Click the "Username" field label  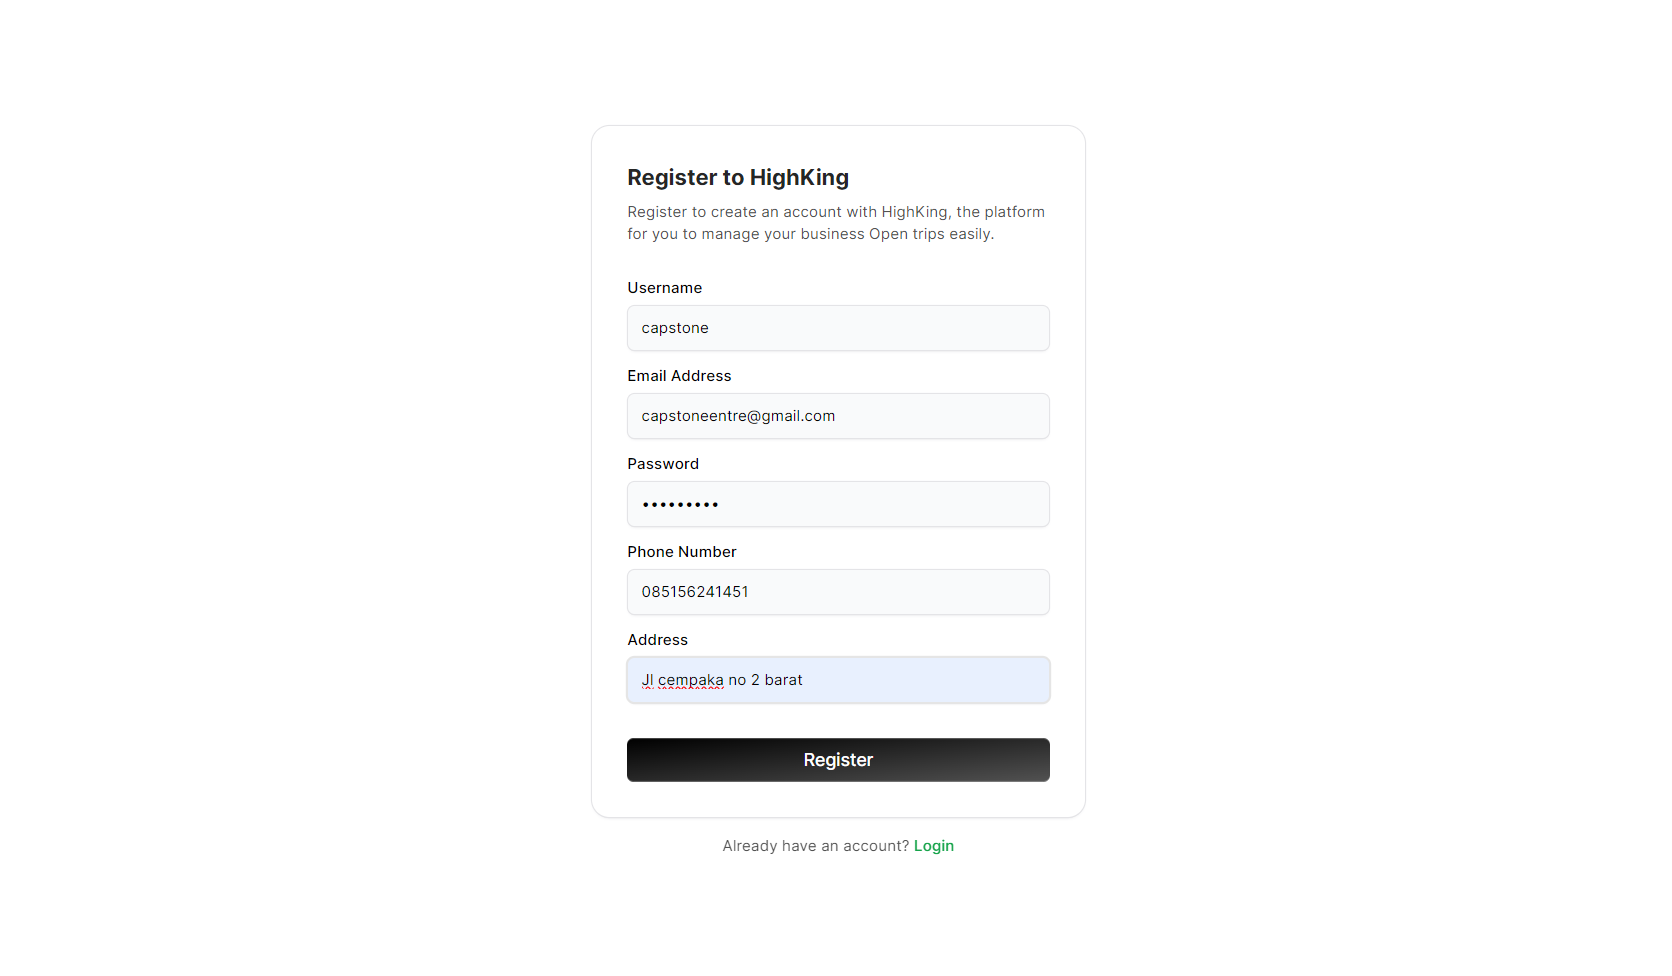tap(664, 288)
